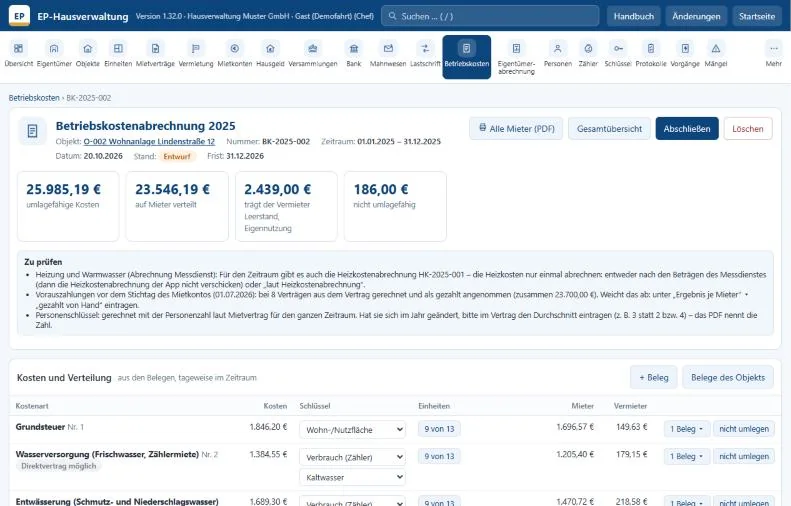Click the 1.846,20 € cost value

[x=268, y=427]
